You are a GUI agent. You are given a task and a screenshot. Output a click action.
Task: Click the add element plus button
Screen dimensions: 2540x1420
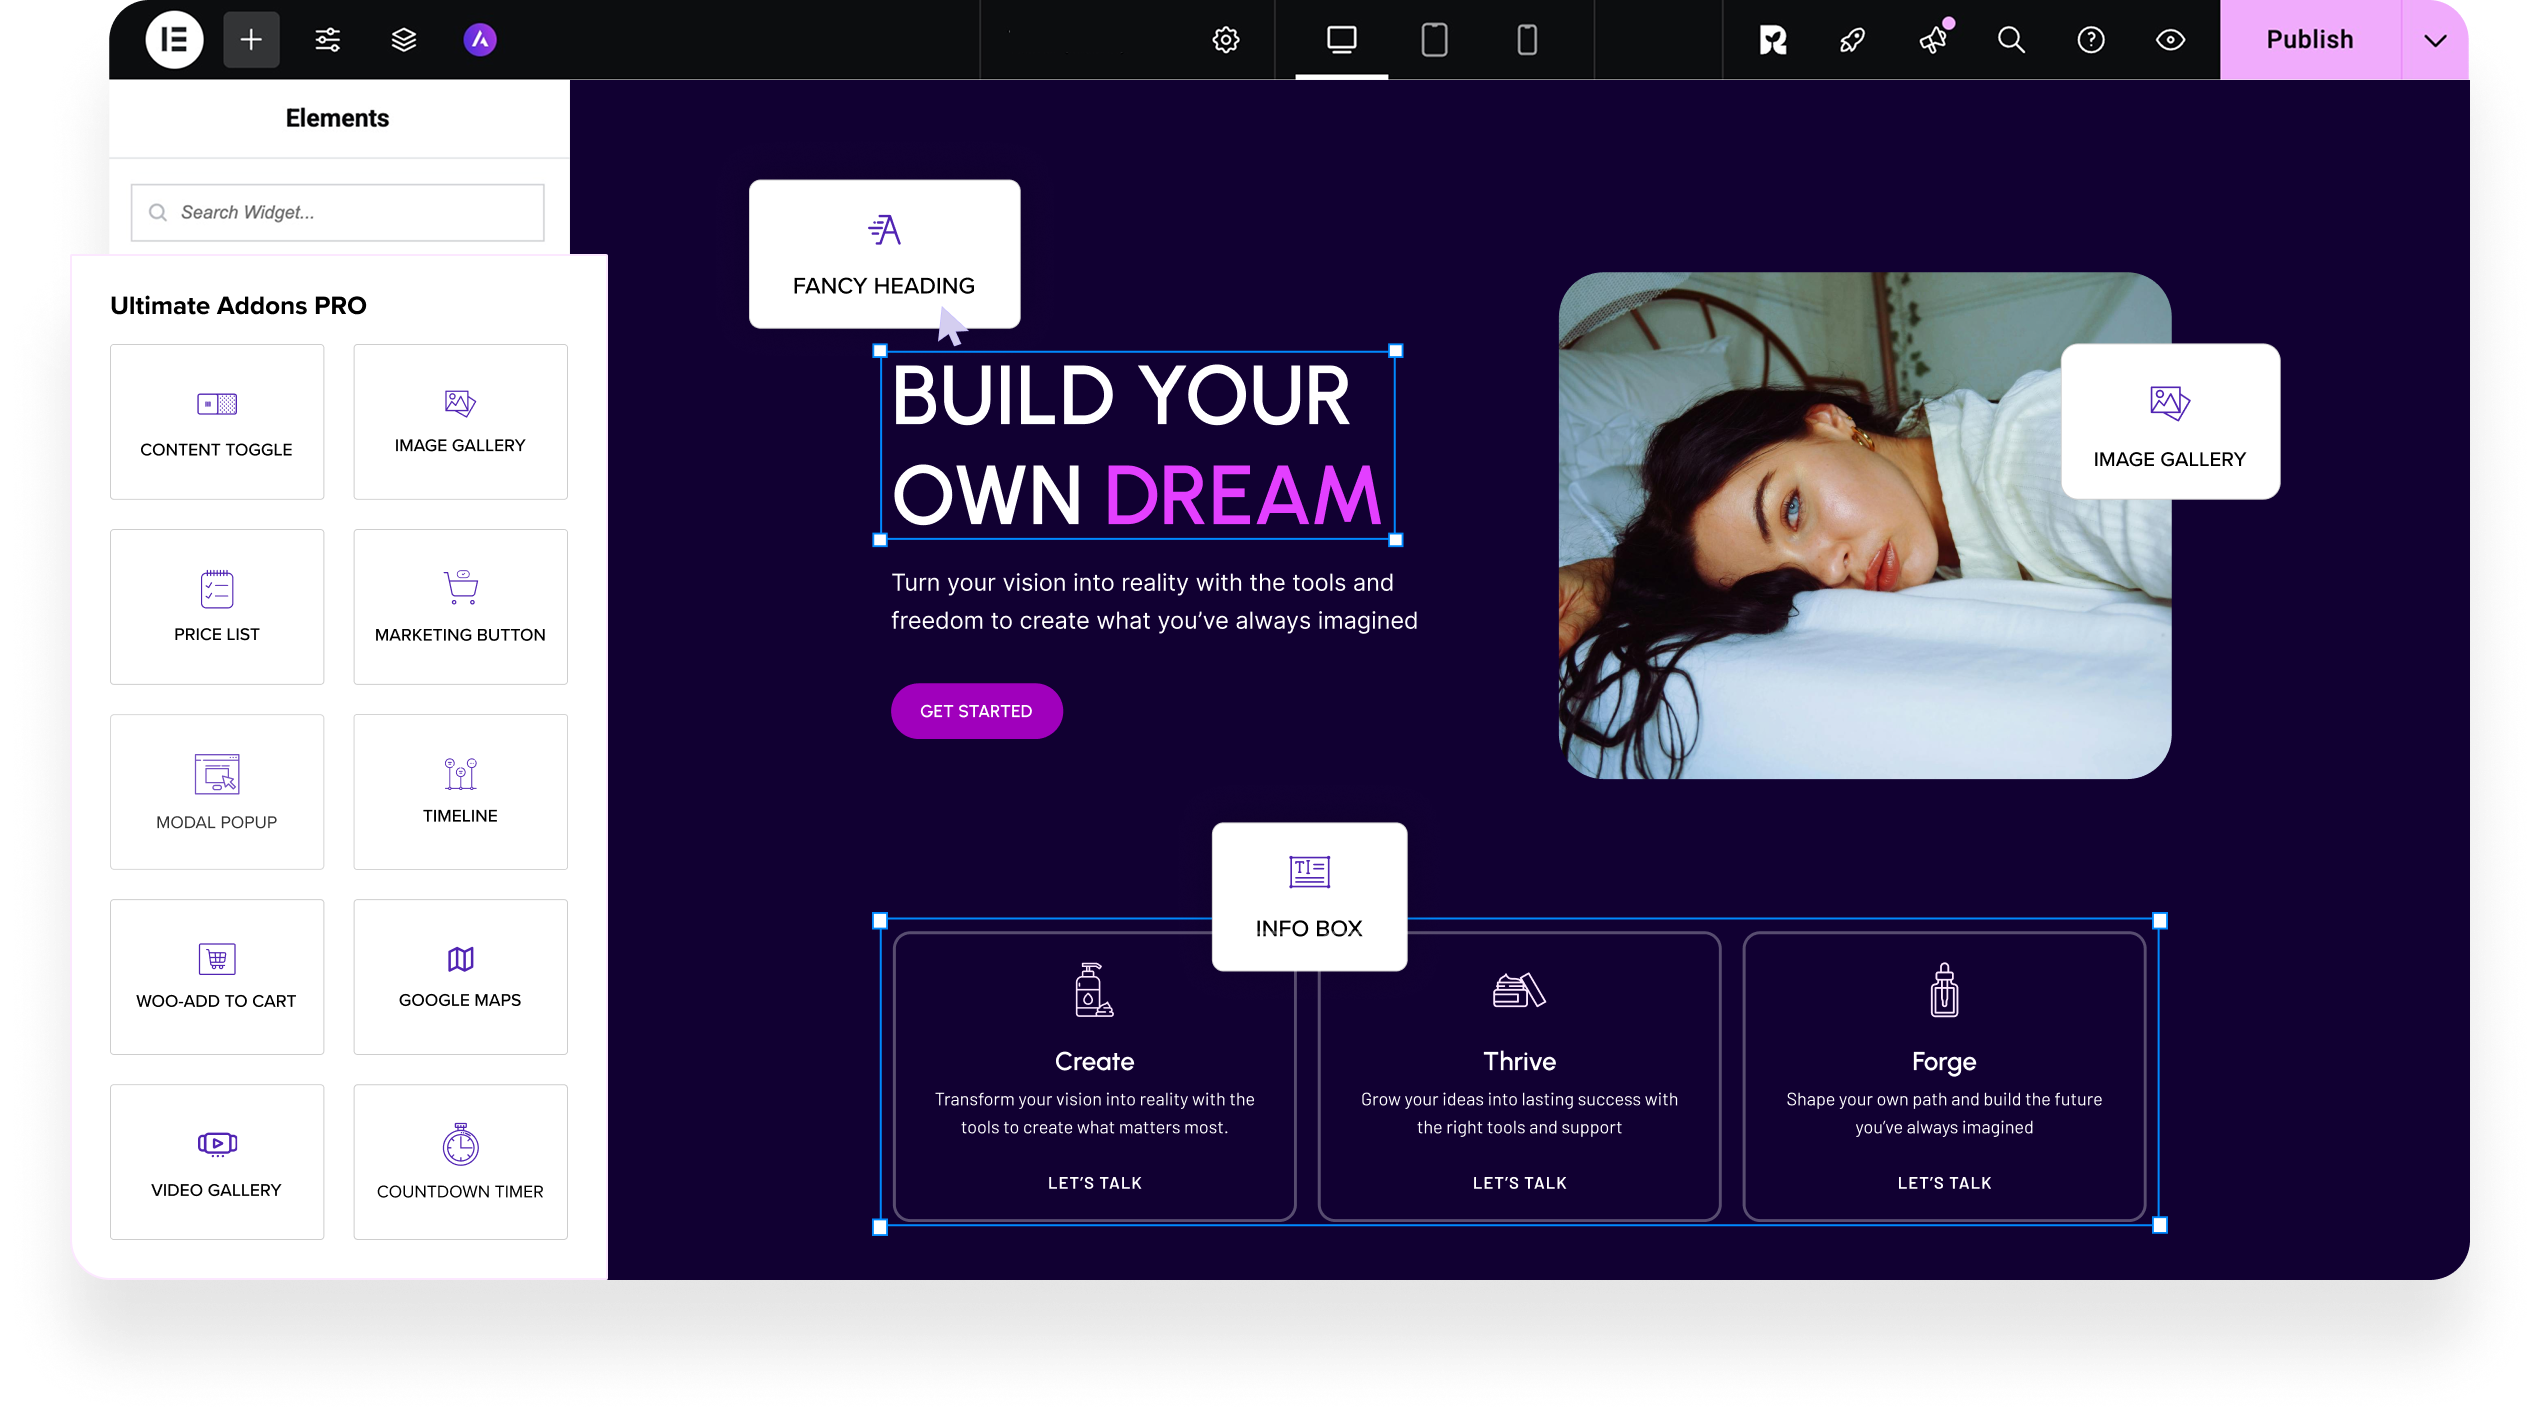(251, 40)
